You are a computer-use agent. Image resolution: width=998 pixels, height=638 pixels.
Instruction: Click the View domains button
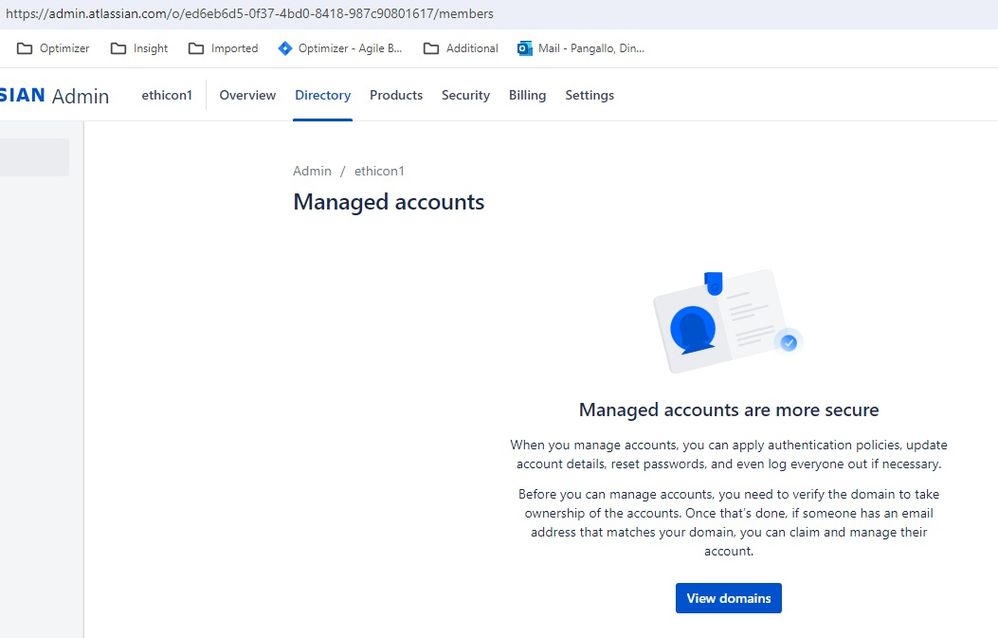(729, 598)
